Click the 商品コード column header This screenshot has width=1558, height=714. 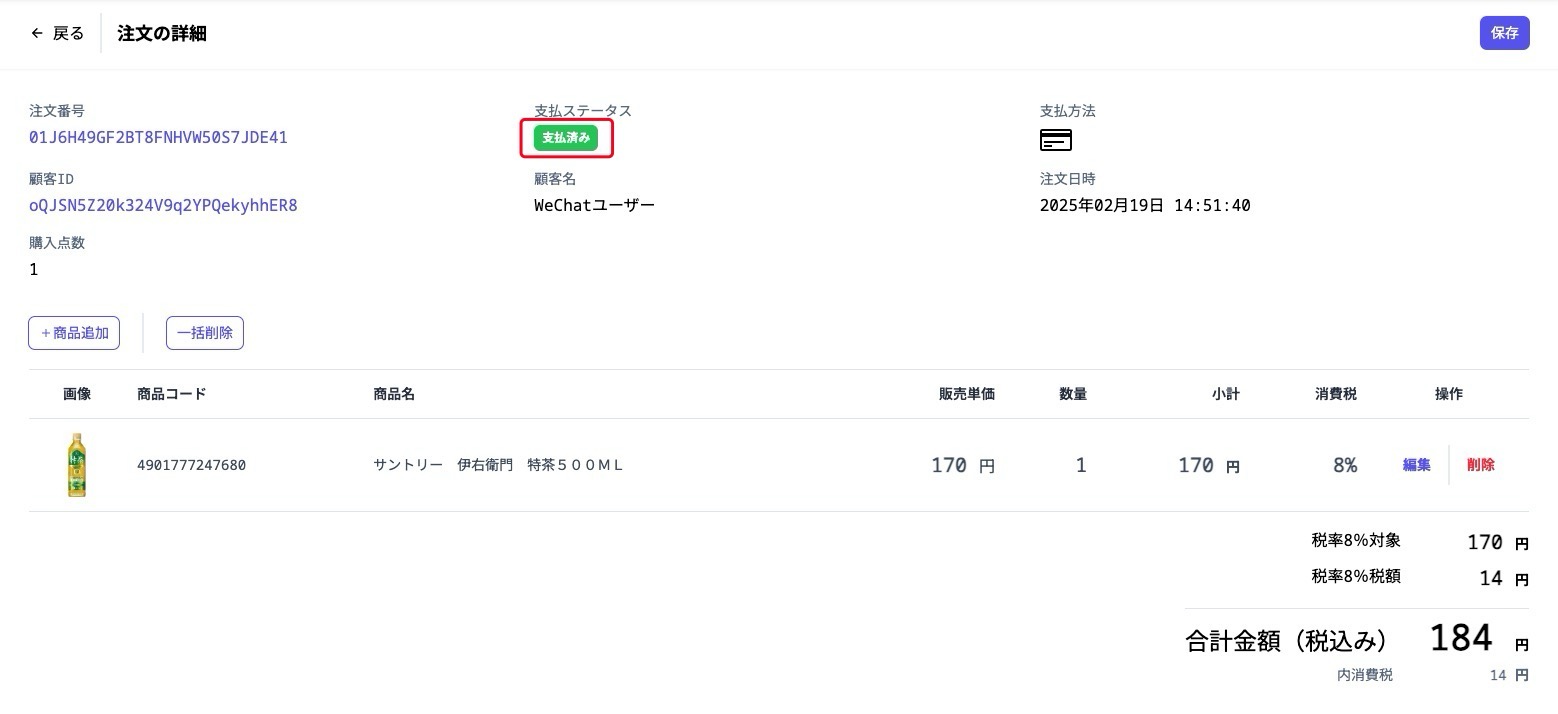coord(171,394)
